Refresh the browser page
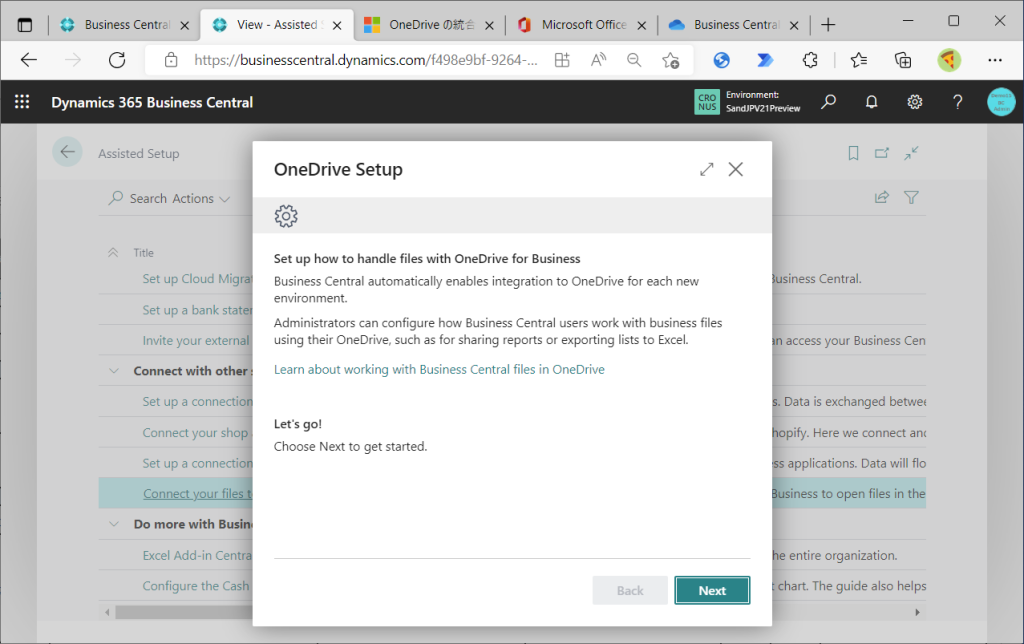The width and height of the screenshot is (1024, 644). [117, 60]
